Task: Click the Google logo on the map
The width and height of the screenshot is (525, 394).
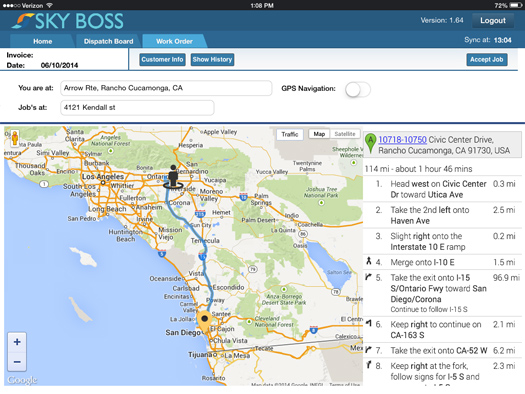Action: [22, 380]
